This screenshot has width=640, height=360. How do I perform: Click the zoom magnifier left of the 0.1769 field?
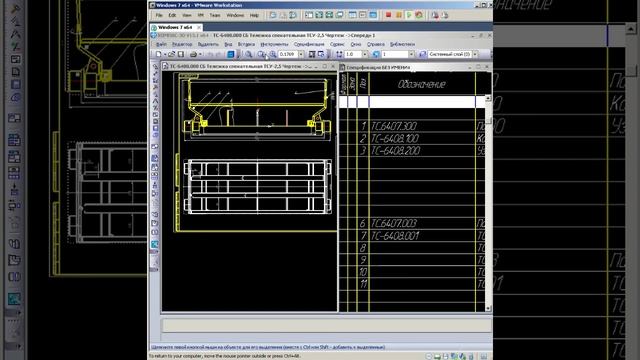pyautogui.click(x=273, y=54)
